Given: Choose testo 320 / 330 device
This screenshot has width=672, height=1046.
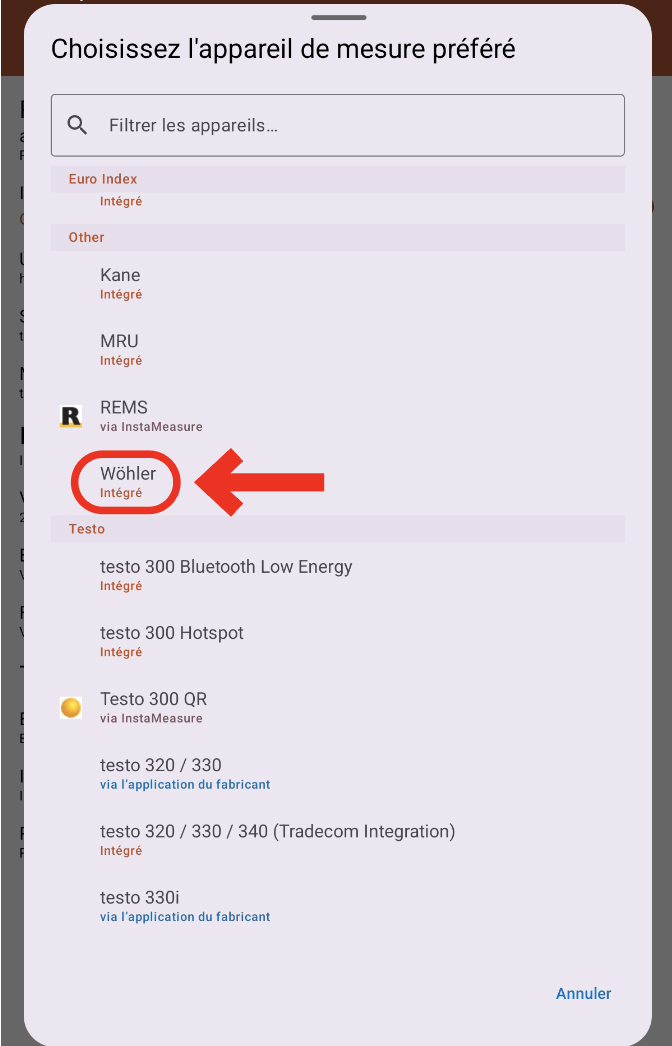Looking at the screenshot, I should 338,773.
